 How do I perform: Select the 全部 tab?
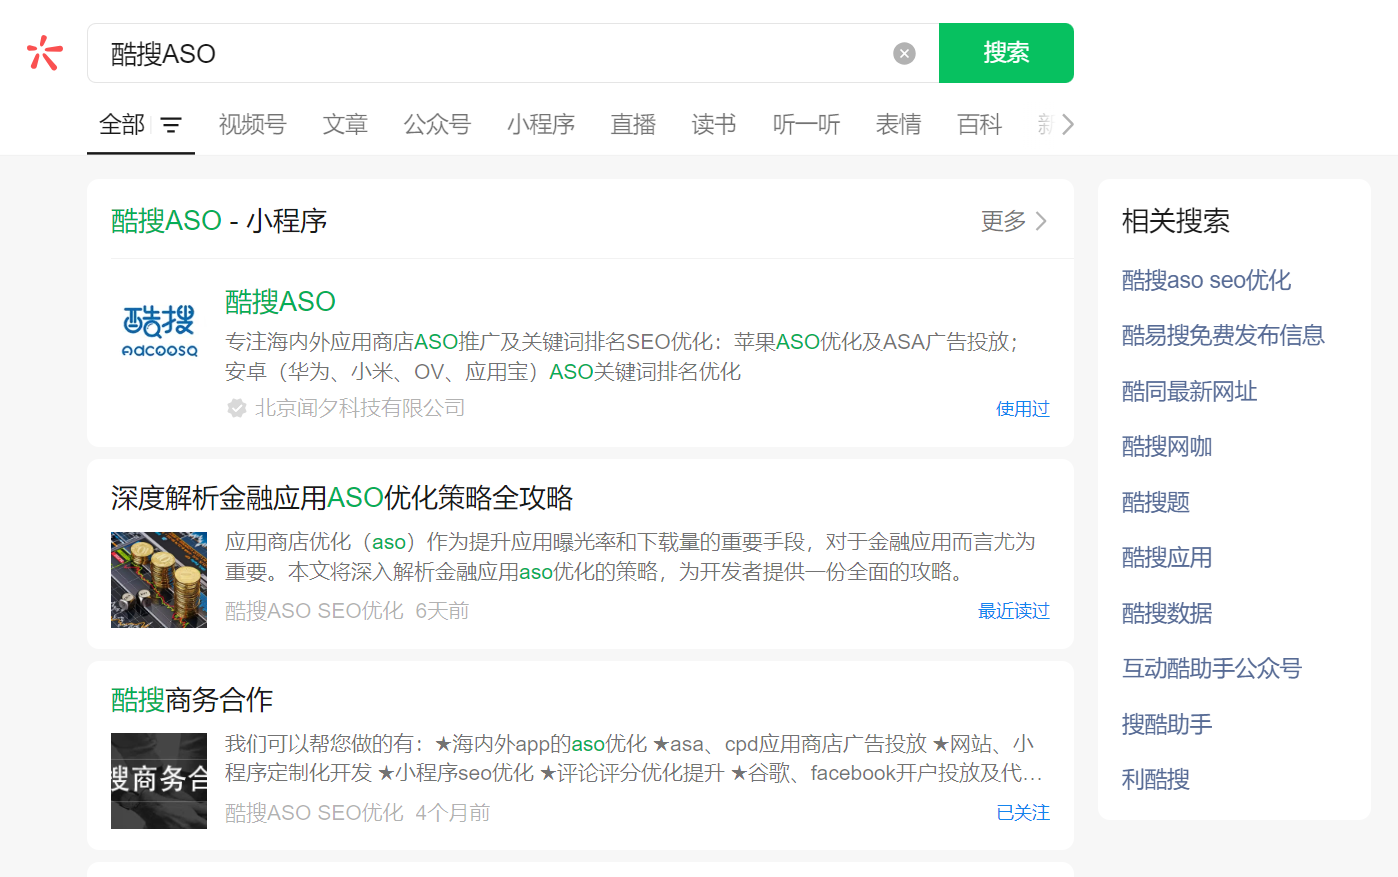(122, 125)
